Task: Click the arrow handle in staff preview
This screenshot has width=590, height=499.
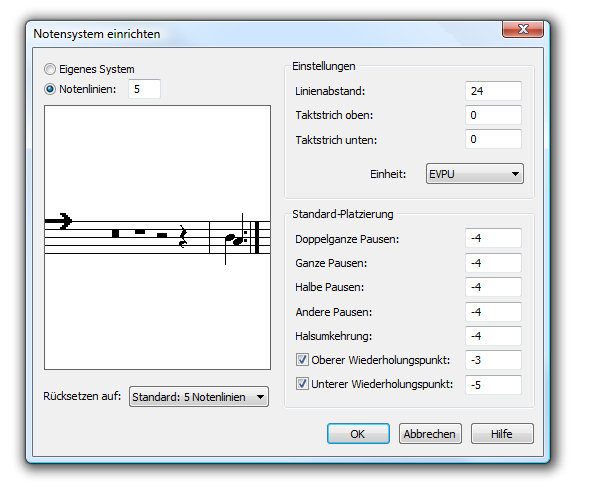Action: pyautogui.click(x=58, y=221)
